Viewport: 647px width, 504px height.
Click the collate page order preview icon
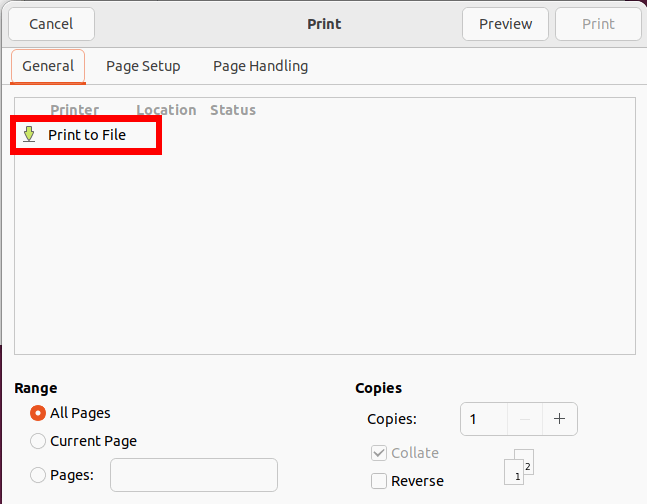pos(519,467)
